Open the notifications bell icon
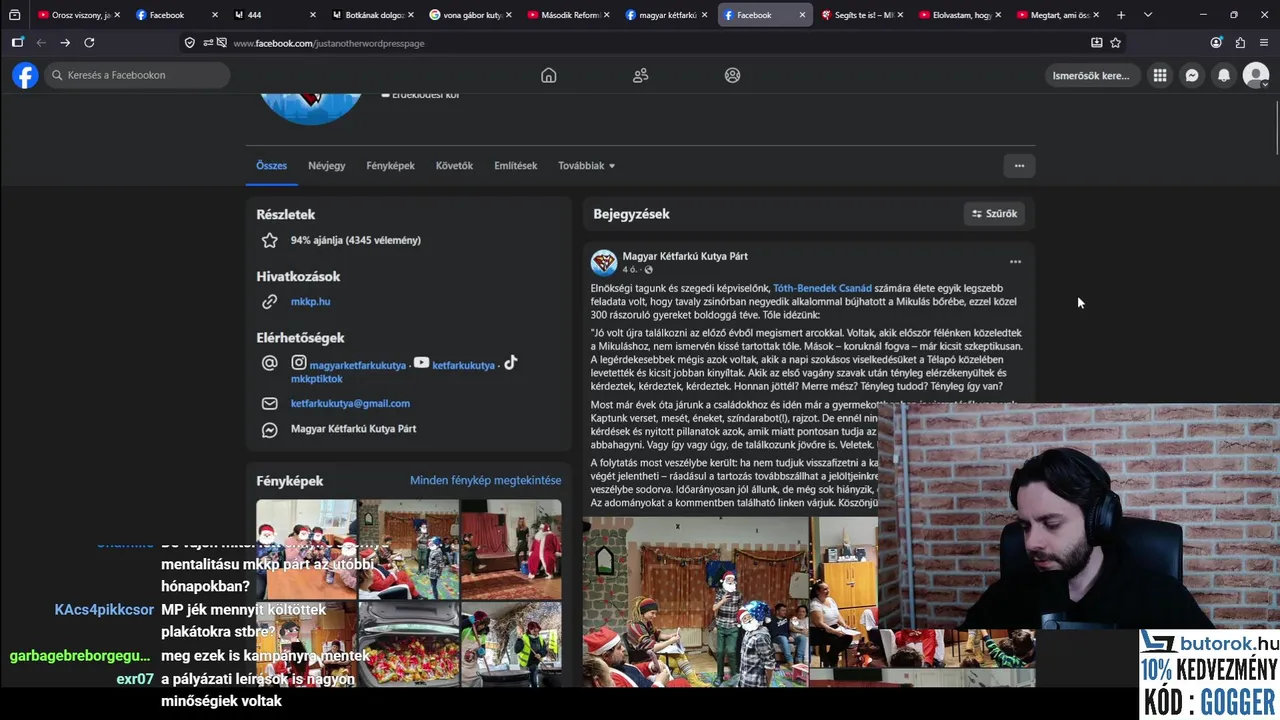This screenshot has width=1280, height=720. click(x=1224, y=75)
